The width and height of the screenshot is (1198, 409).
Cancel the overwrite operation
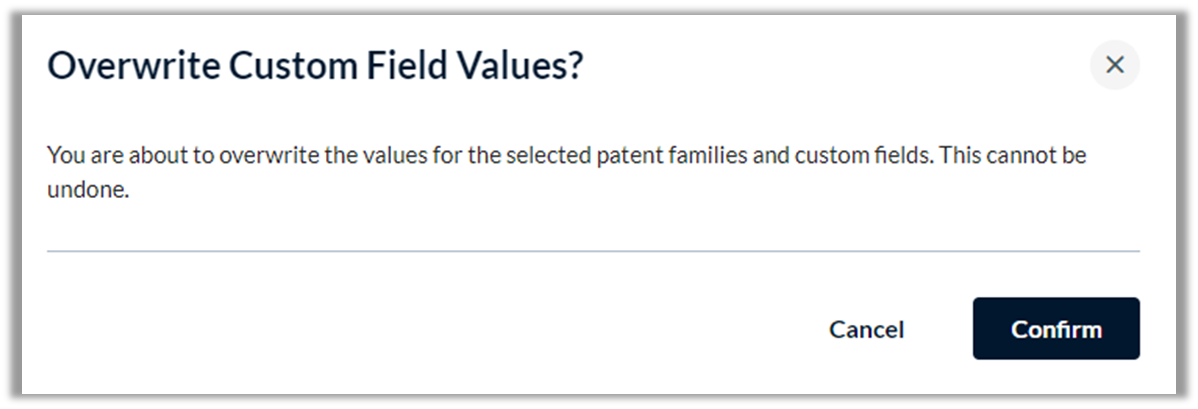click(866, 329)
